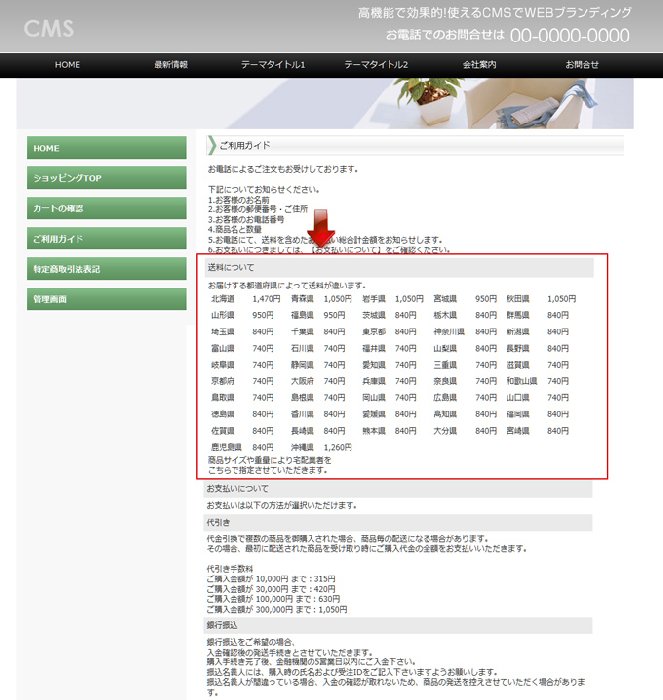Open テーマタイトル1 from the navigation bar
This screenshot has width=663, height=700.
click(273, 65)
